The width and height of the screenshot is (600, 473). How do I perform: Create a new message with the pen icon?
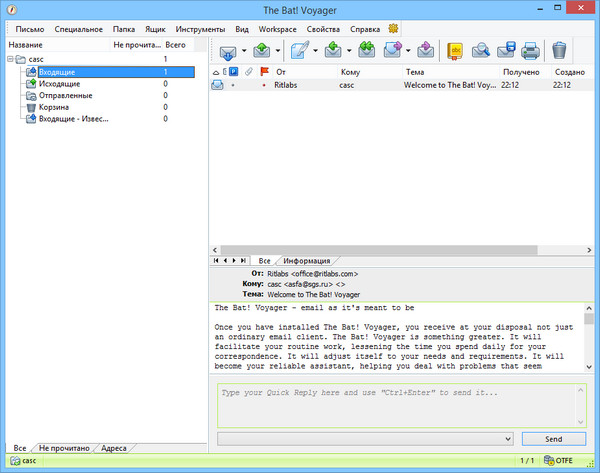(299, 49)
